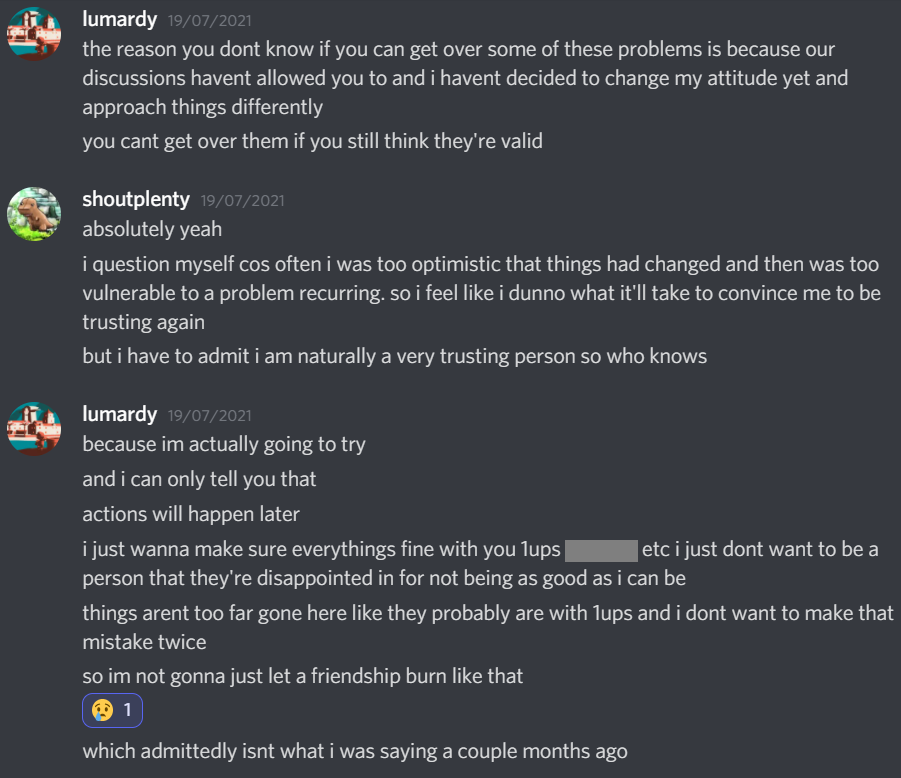Select the 'not gonna just let a friendship burn' message
This screenshot has width=901, height=778.
(x=303, y=676)
